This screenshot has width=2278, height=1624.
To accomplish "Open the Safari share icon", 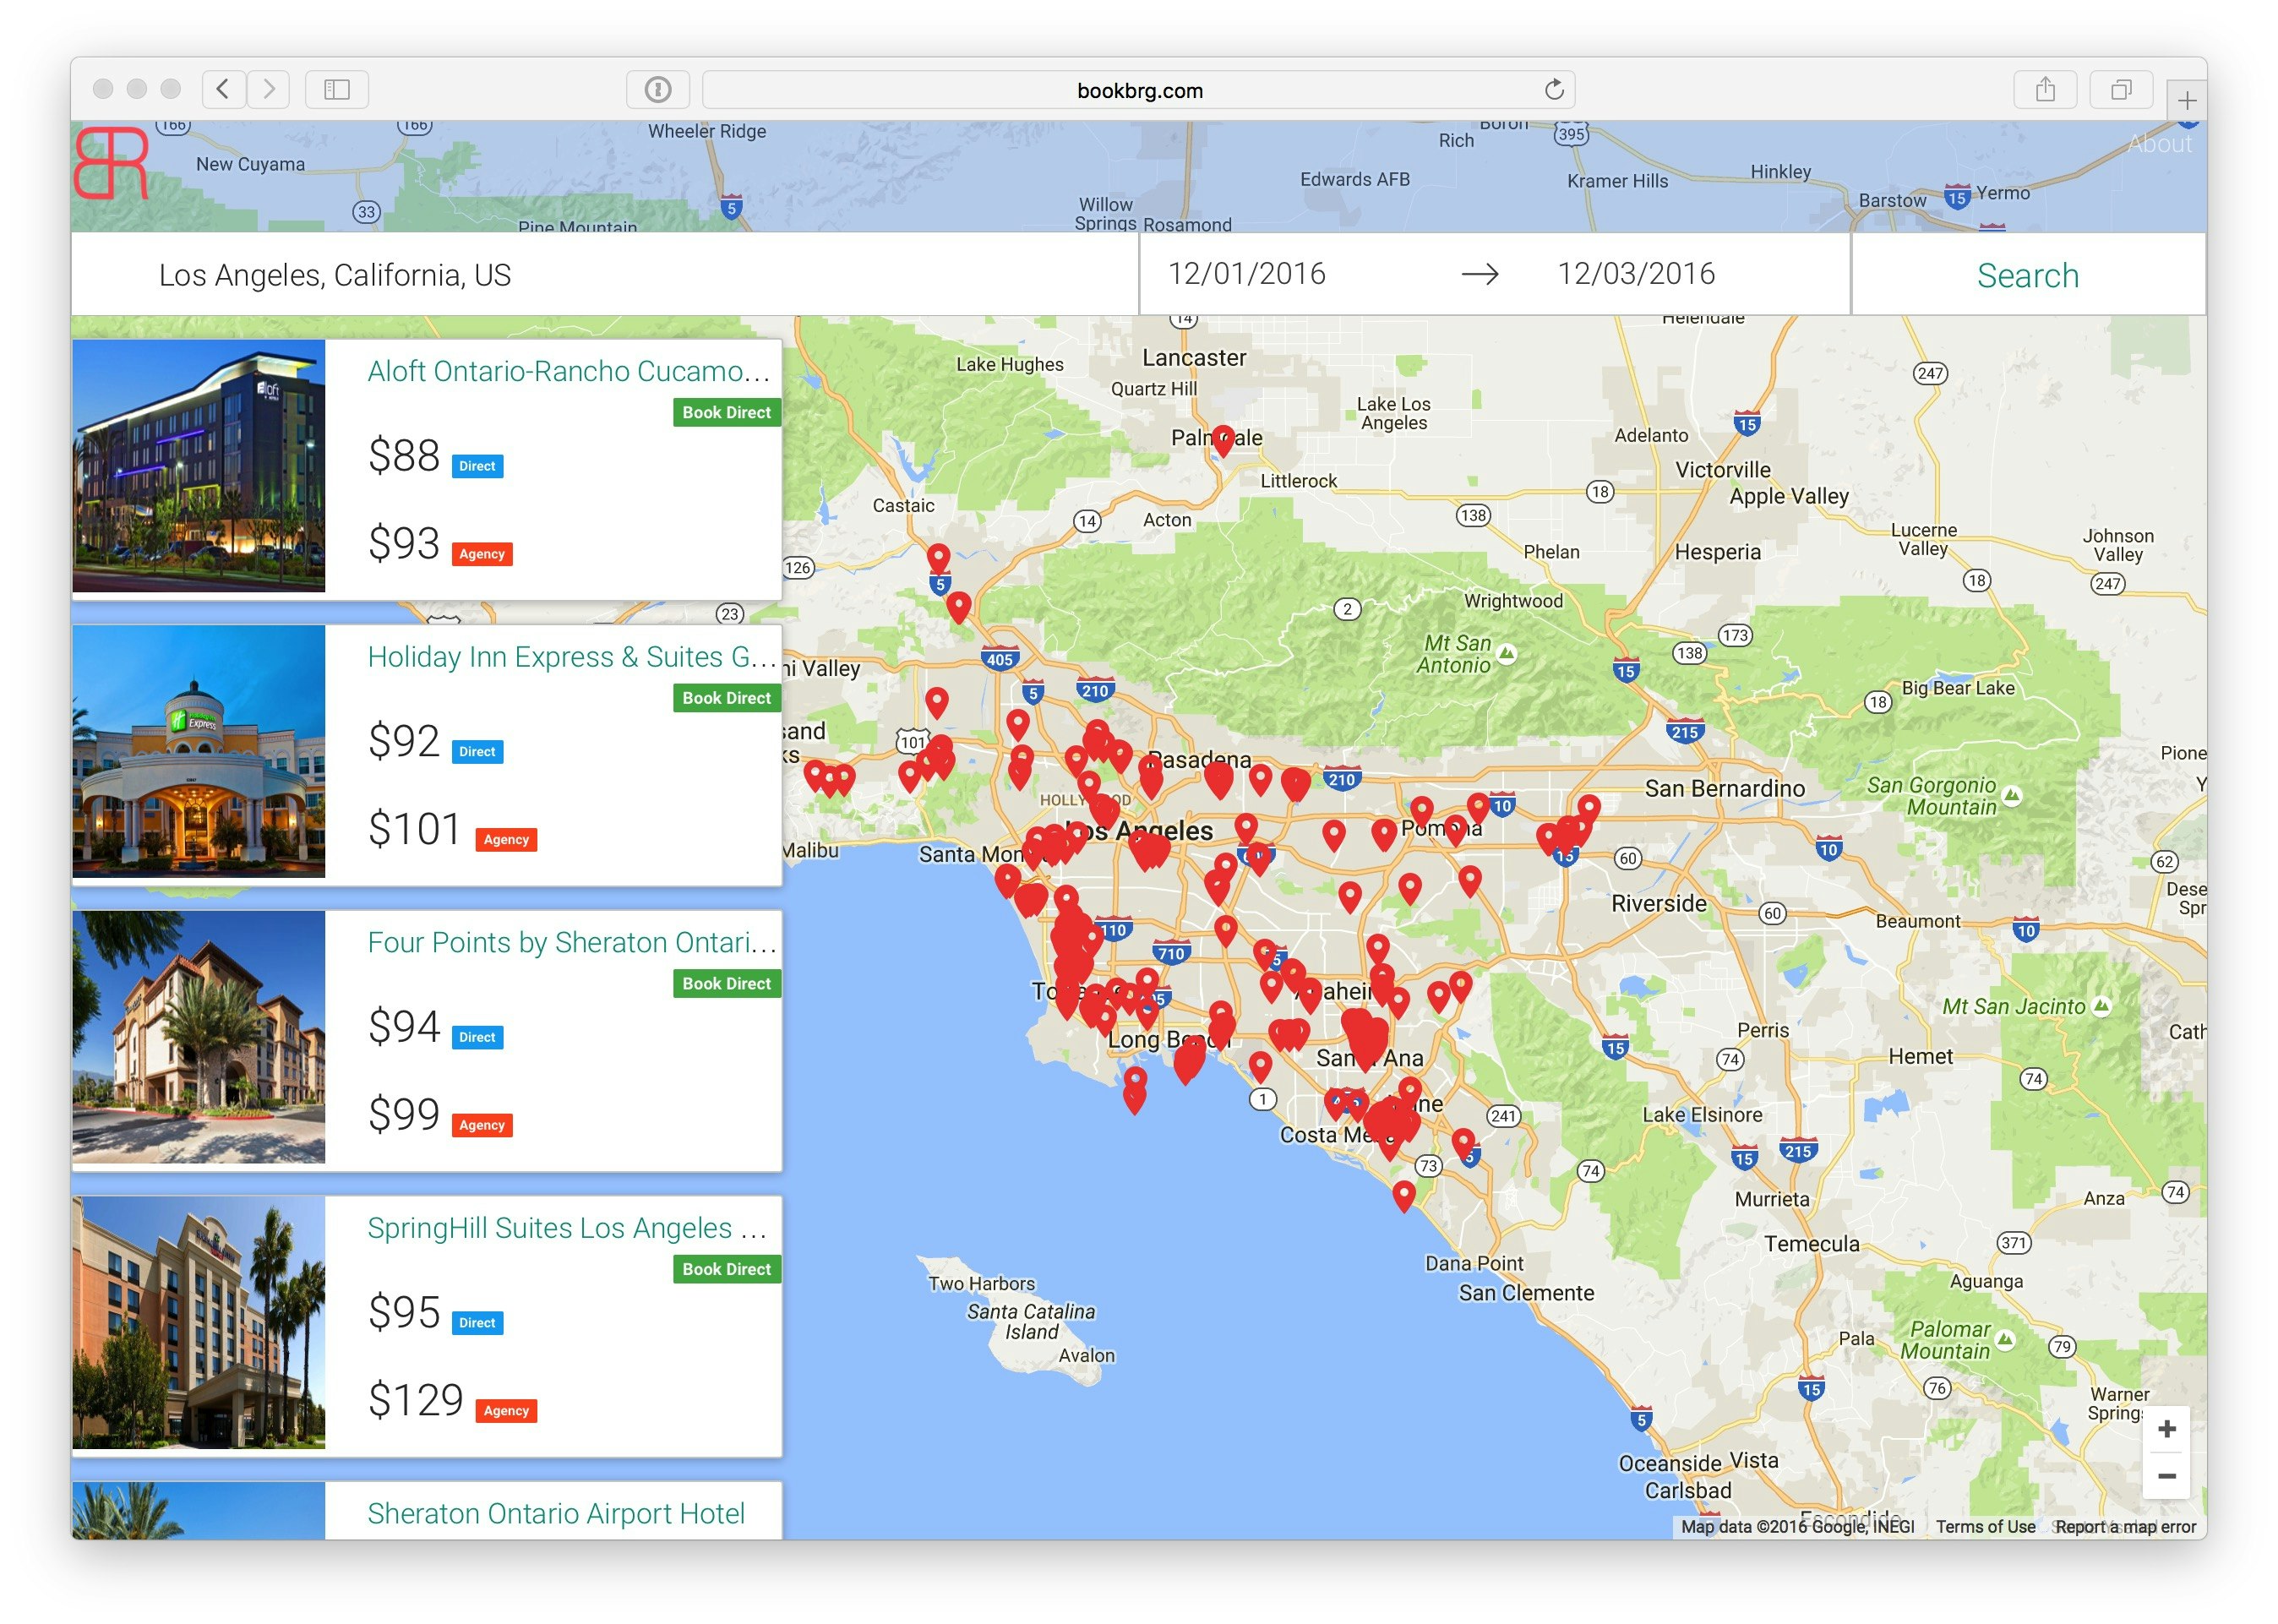I will [2045, 90].
